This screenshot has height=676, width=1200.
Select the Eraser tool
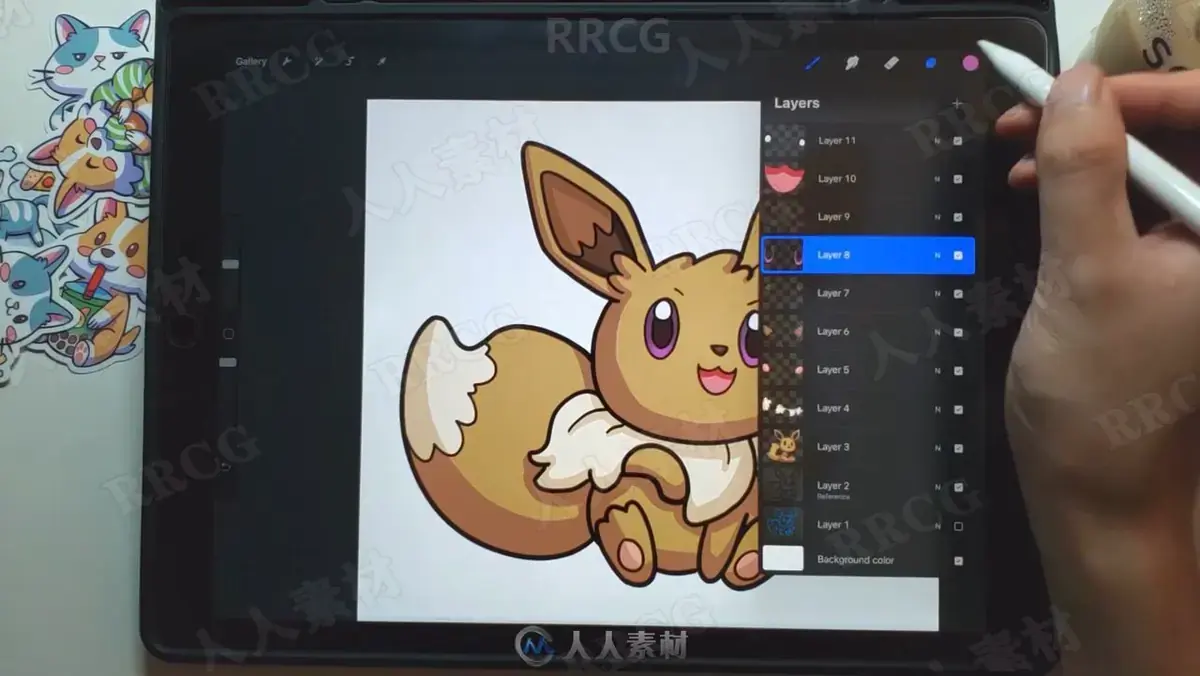click(892, 63)
